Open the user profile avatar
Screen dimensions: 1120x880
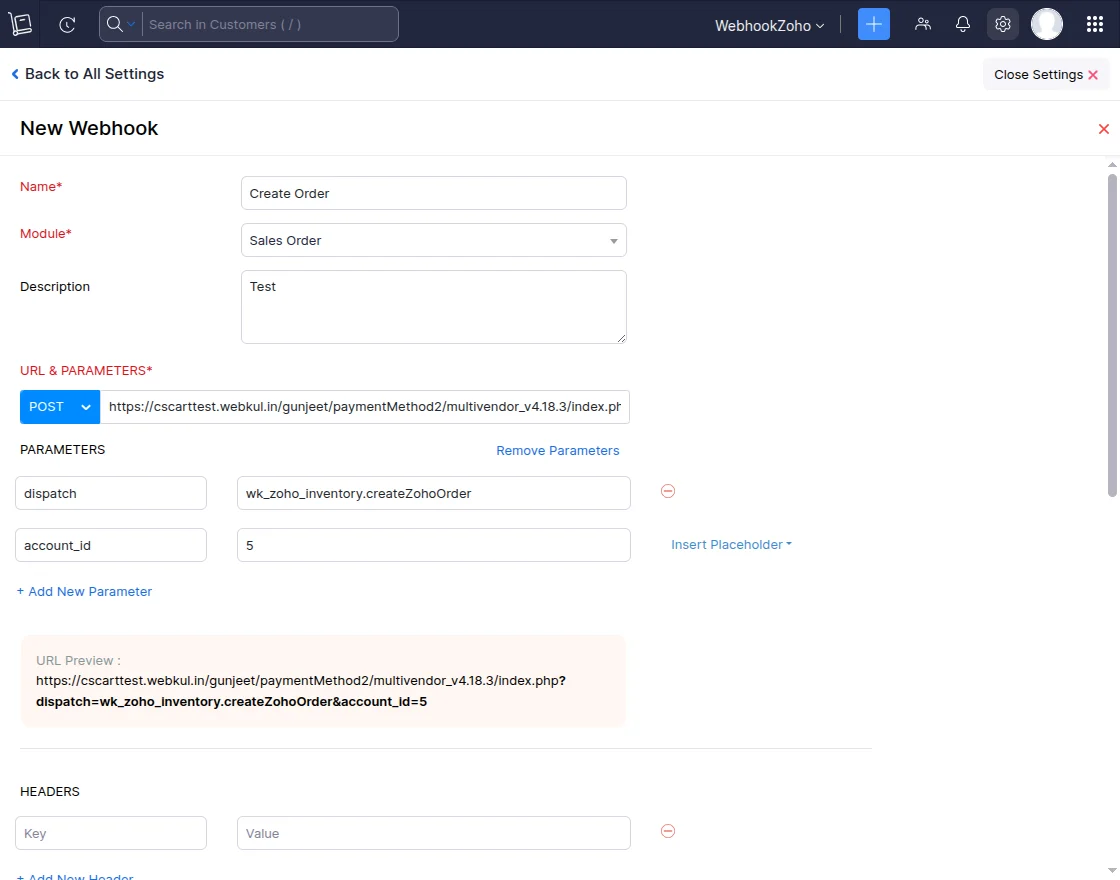point(1046,24)
